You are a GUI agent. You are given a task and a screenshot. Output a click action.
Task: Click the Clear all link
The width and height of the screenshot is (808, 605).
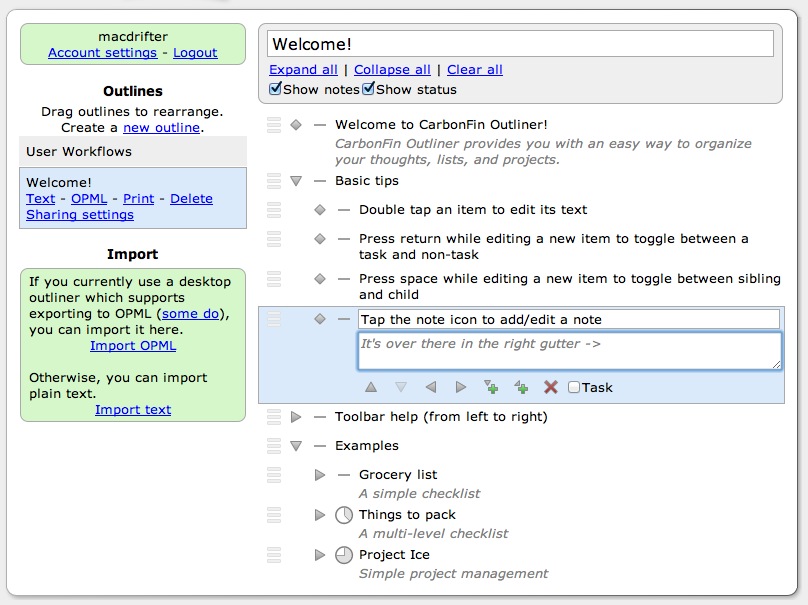click(475, 70)
